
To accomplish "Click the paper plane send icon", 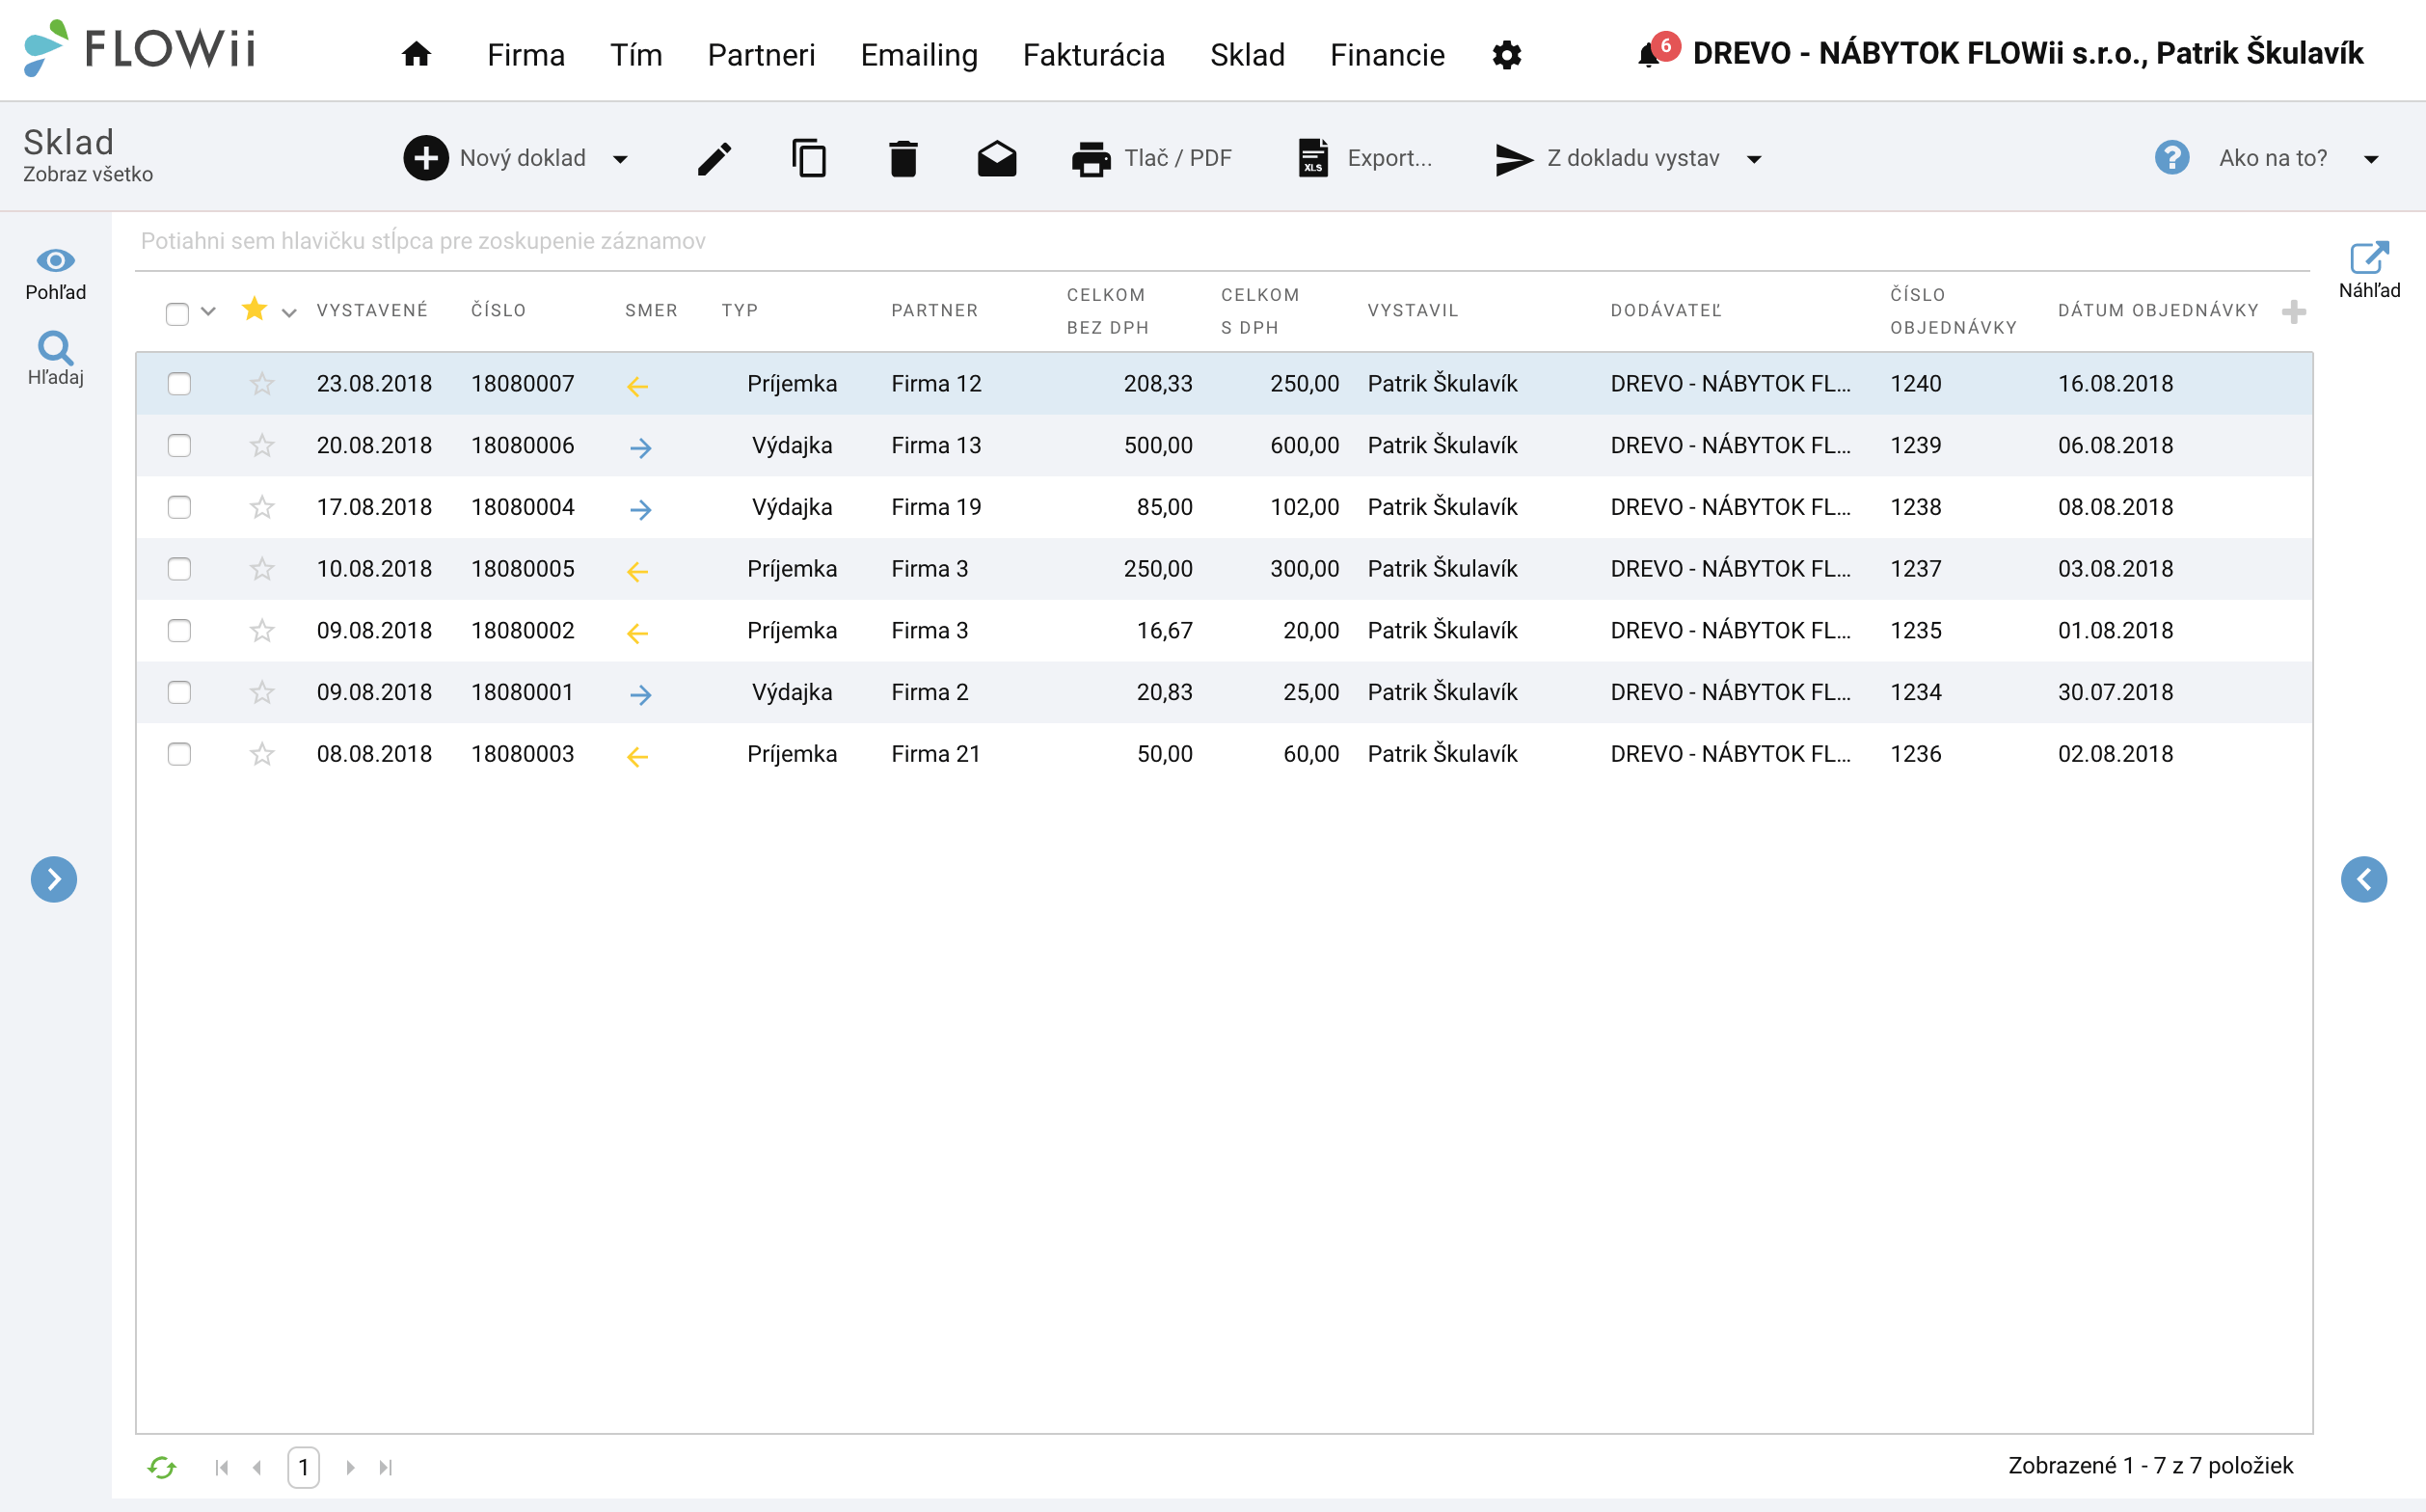I will [x=1514, y=159].
